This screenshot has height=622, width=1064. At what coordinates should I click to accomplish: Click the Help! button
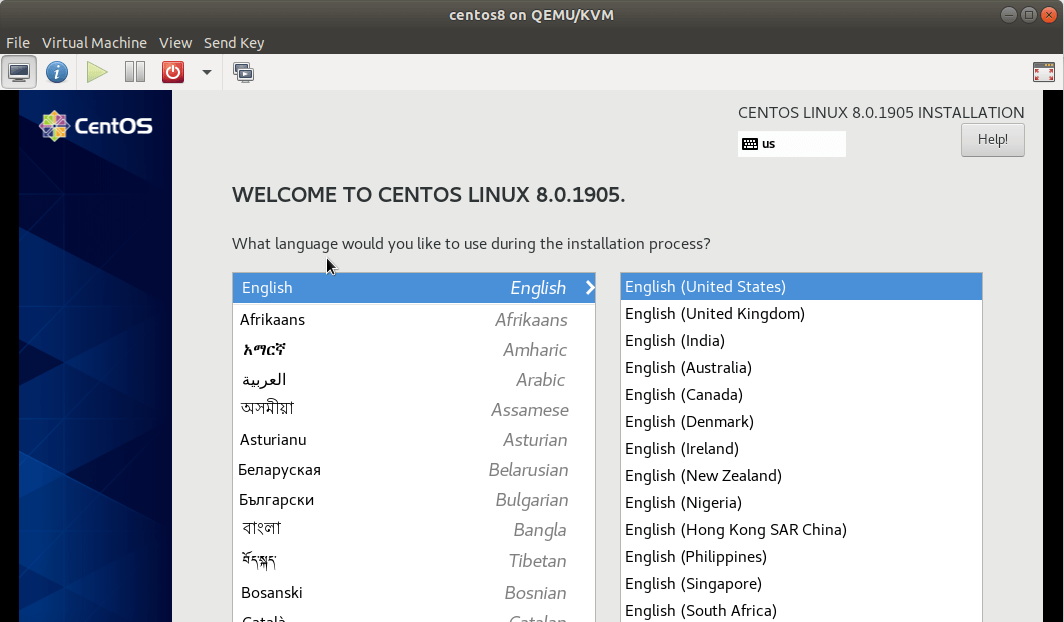point(992,140)
